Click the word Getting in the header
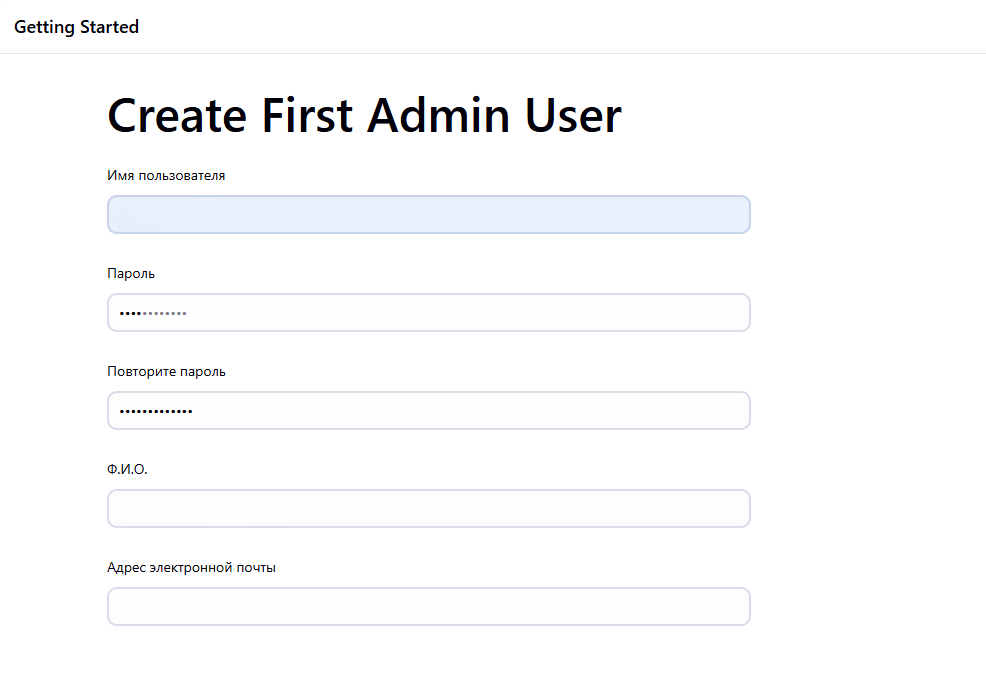This screenshot has height=684, width=986. point(43,27)
